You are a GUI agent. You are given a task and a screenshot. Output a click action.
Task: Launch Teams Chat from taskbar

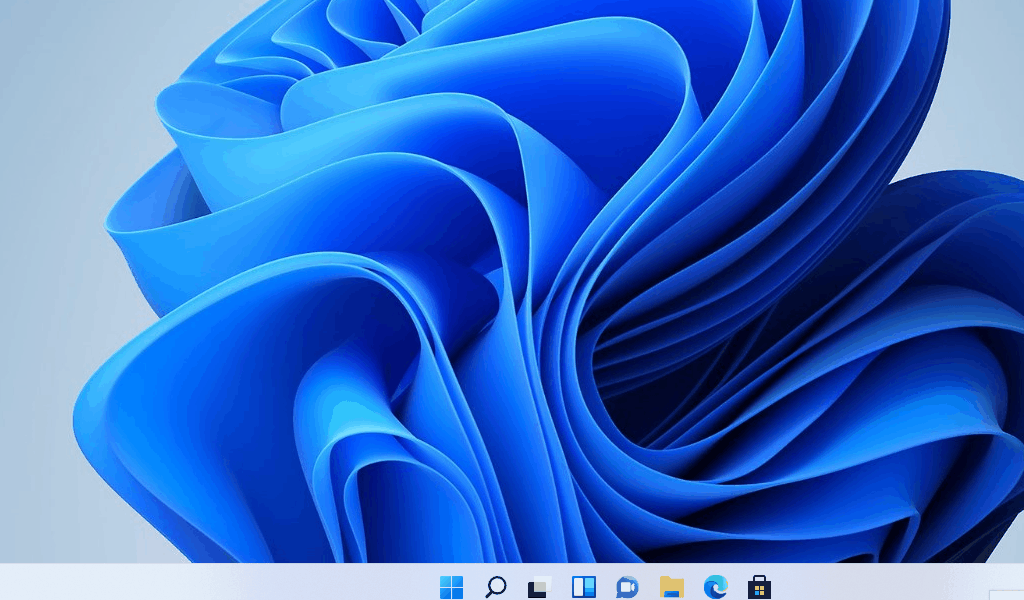coord(628,587)
